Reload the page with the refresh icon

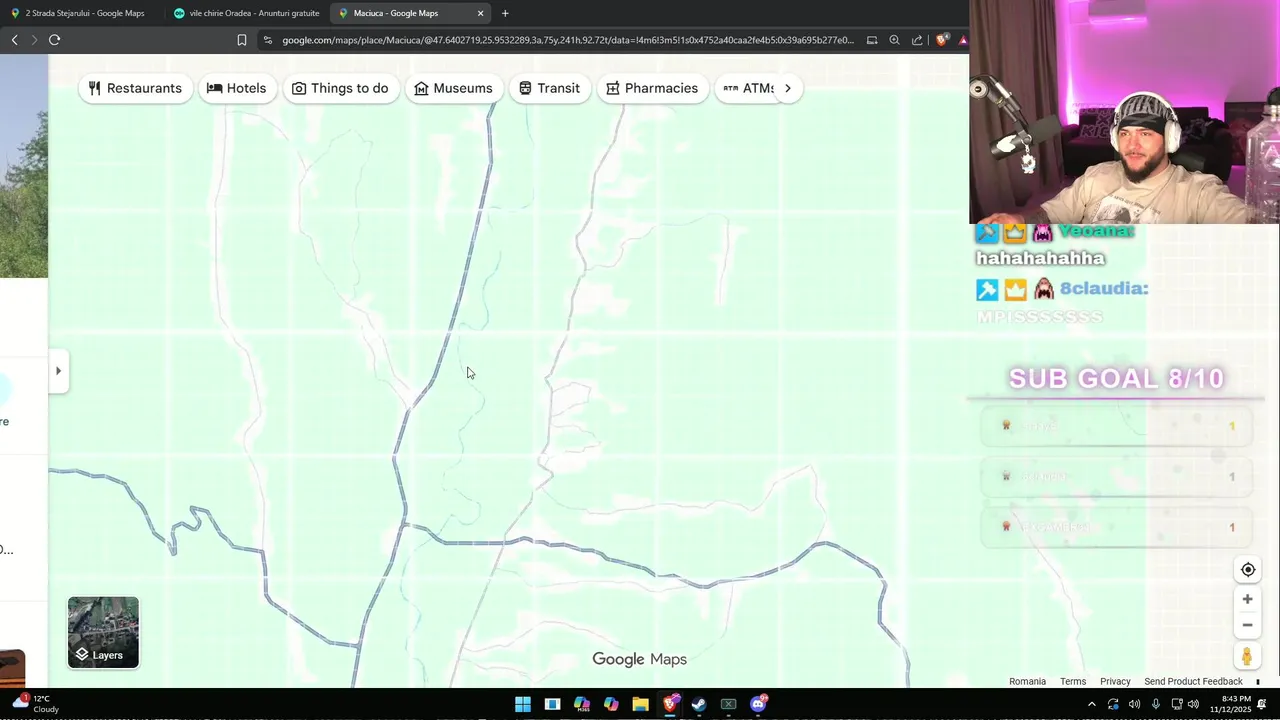[54, 40]
